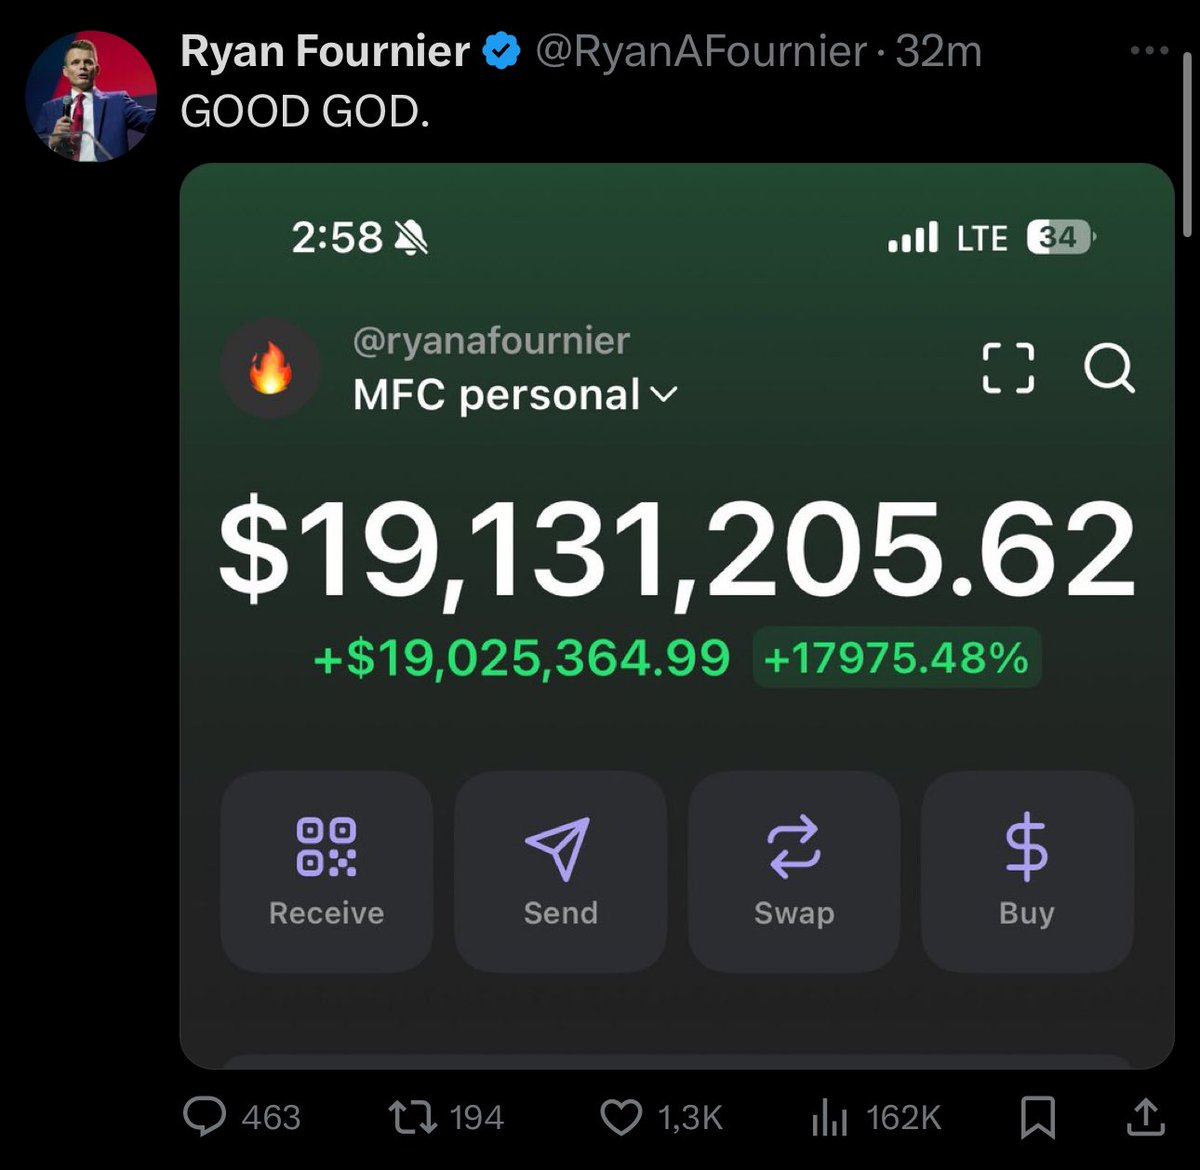Click the share upload icon
This screenshot has height=1170, width=1200.
(1145, 1116)
